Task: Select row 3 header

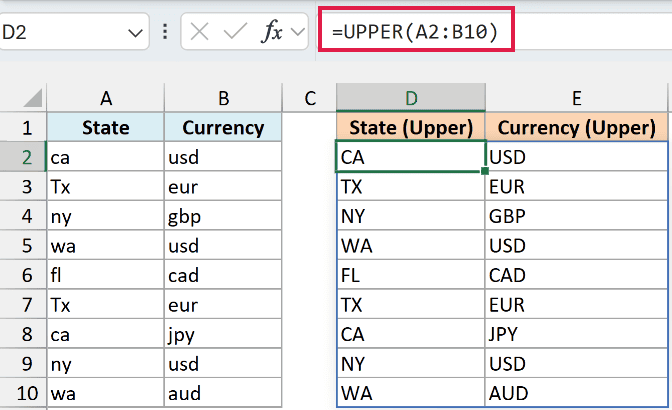Action: pyautogui.click(x=23, y=186)
